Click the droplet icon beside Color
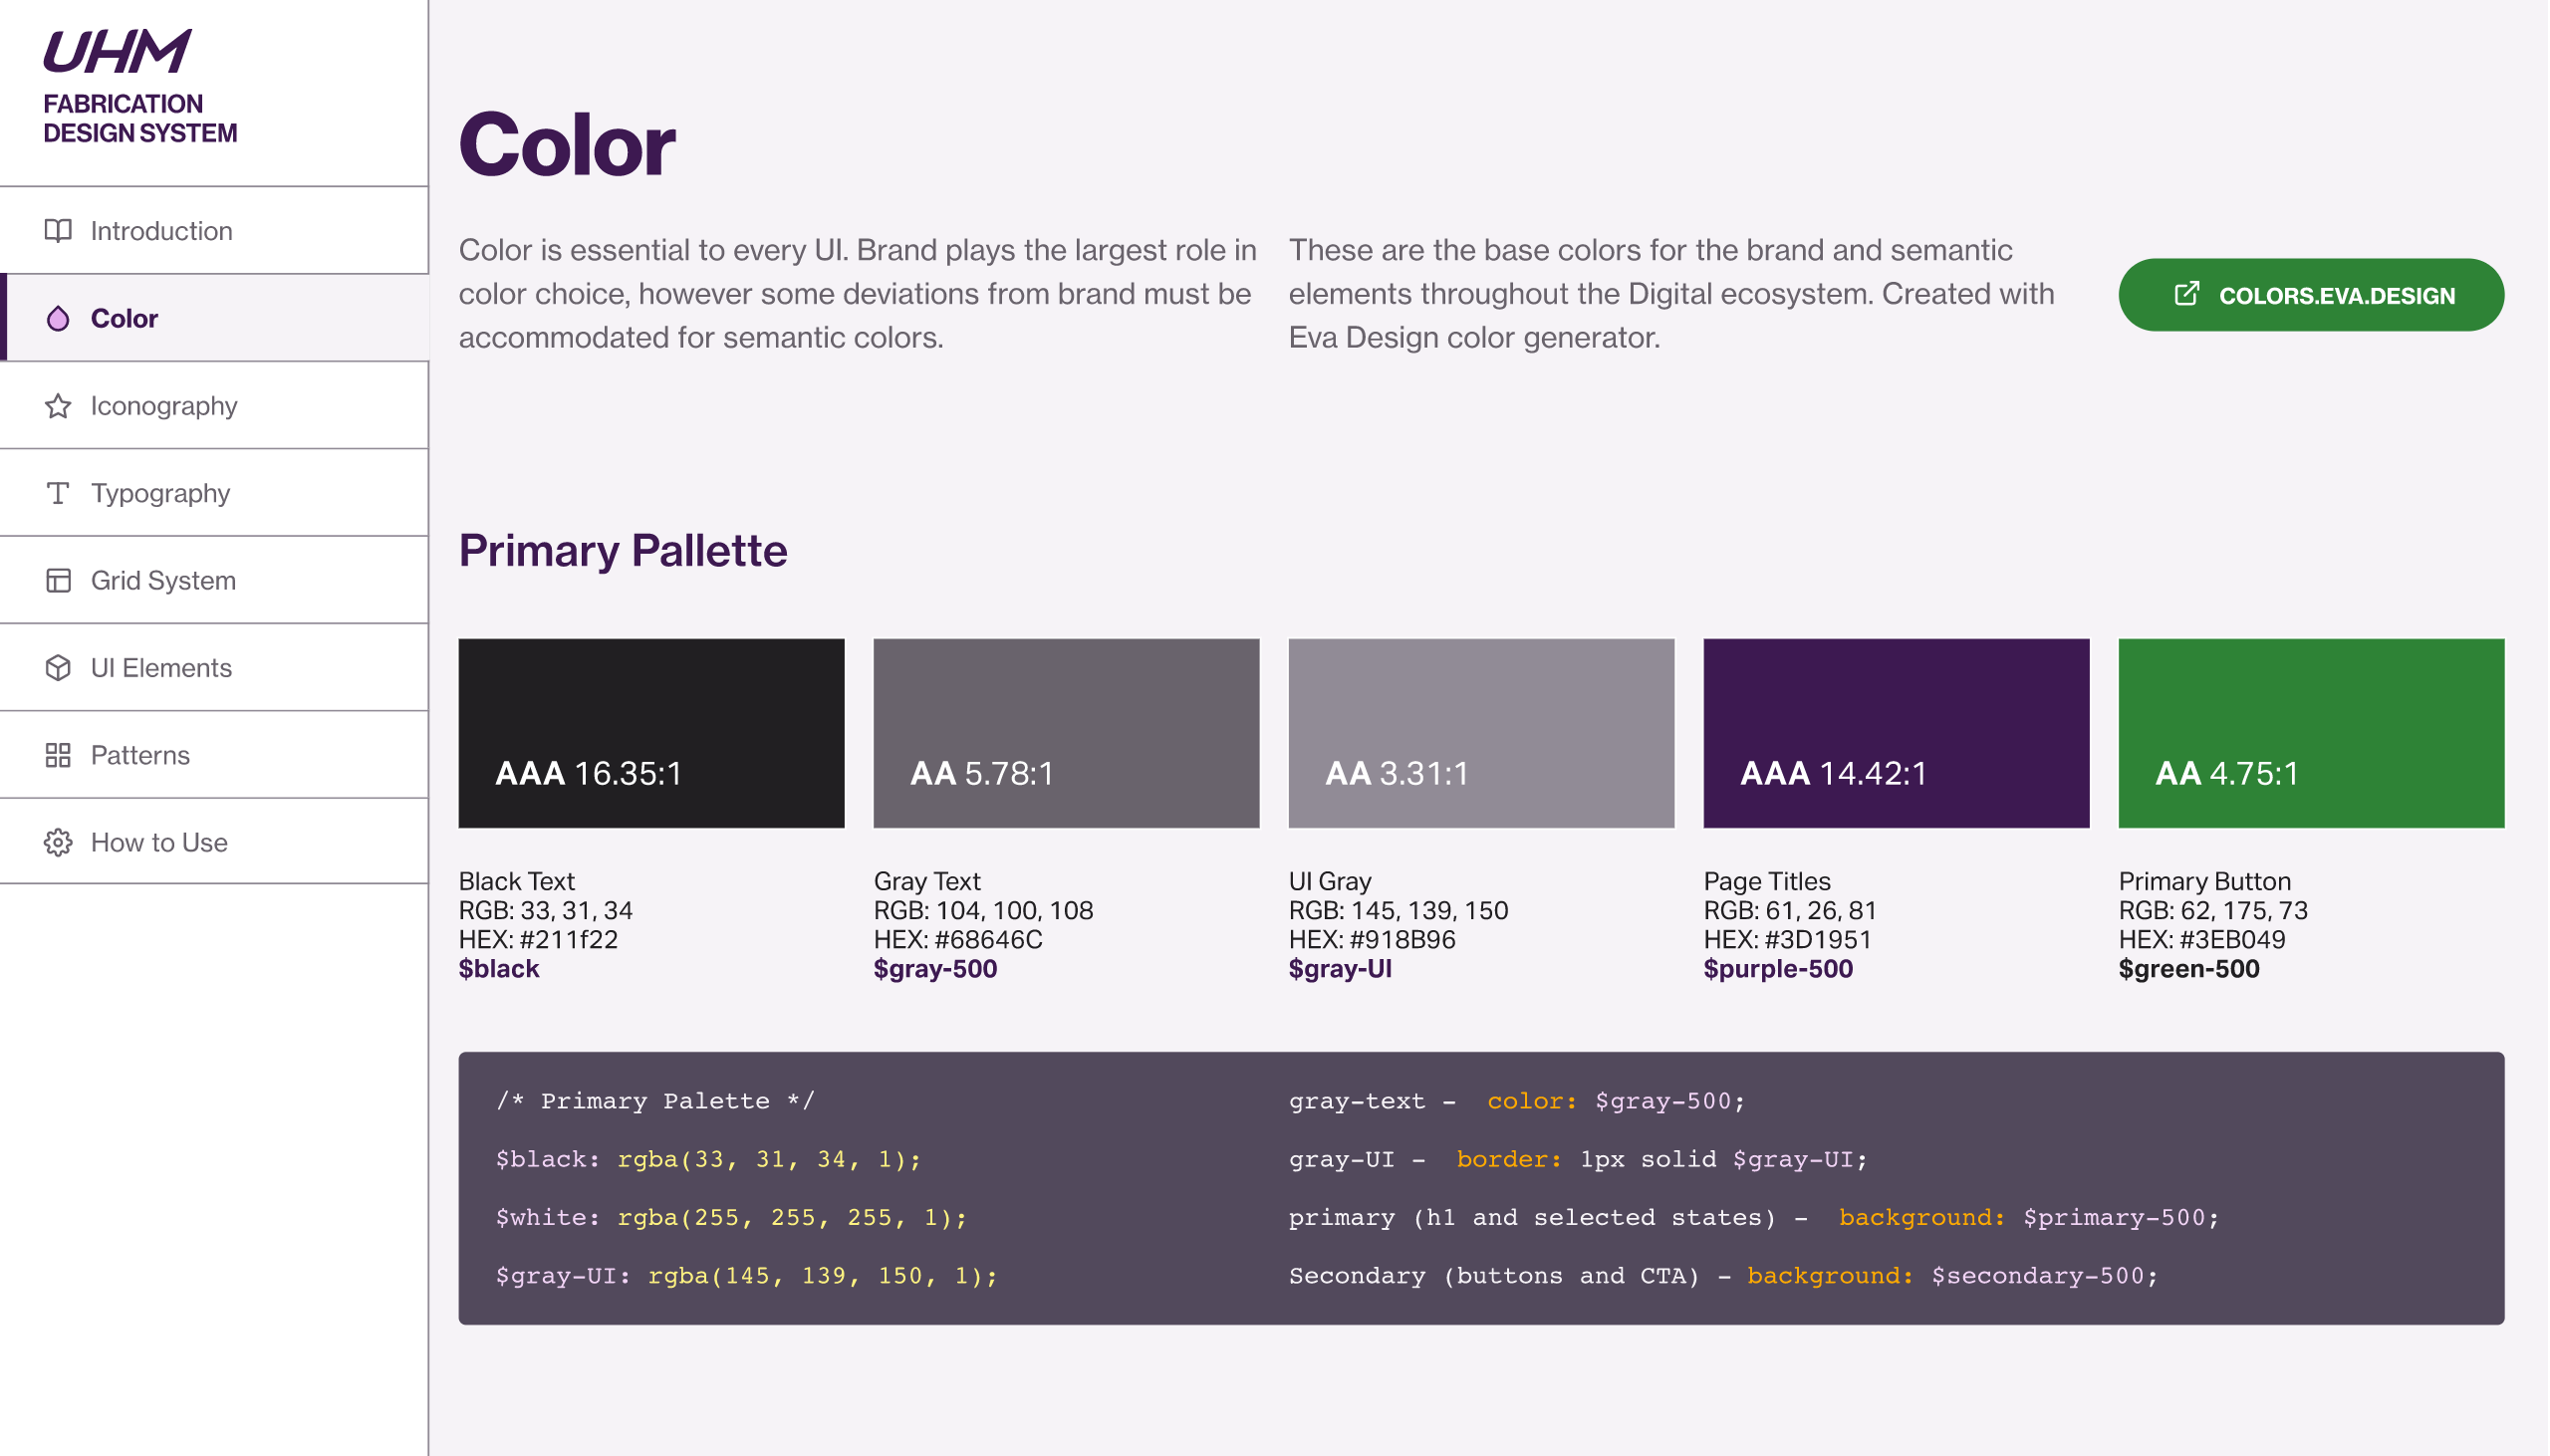Image resolution: width=2550 pixels, height=1456 pixels. coord(58,318)
